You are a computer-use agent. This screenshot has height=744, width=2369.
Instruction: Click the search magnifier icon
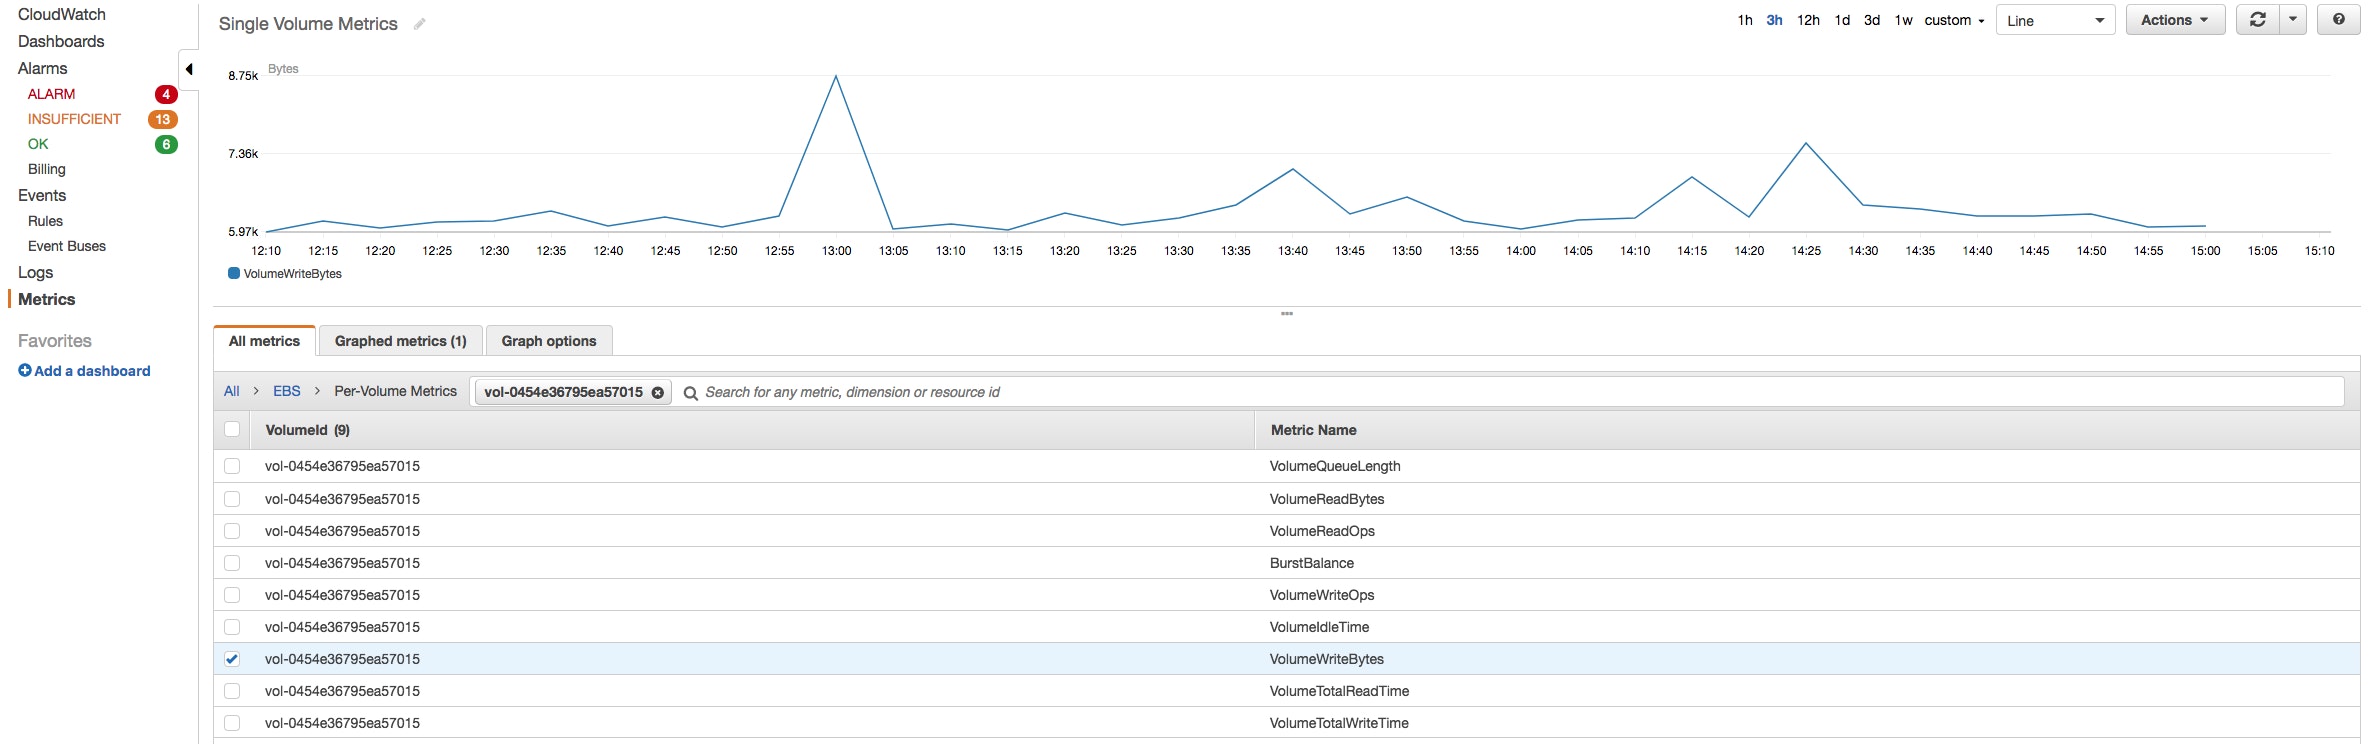pyautogui.click(x=690, y=393)
